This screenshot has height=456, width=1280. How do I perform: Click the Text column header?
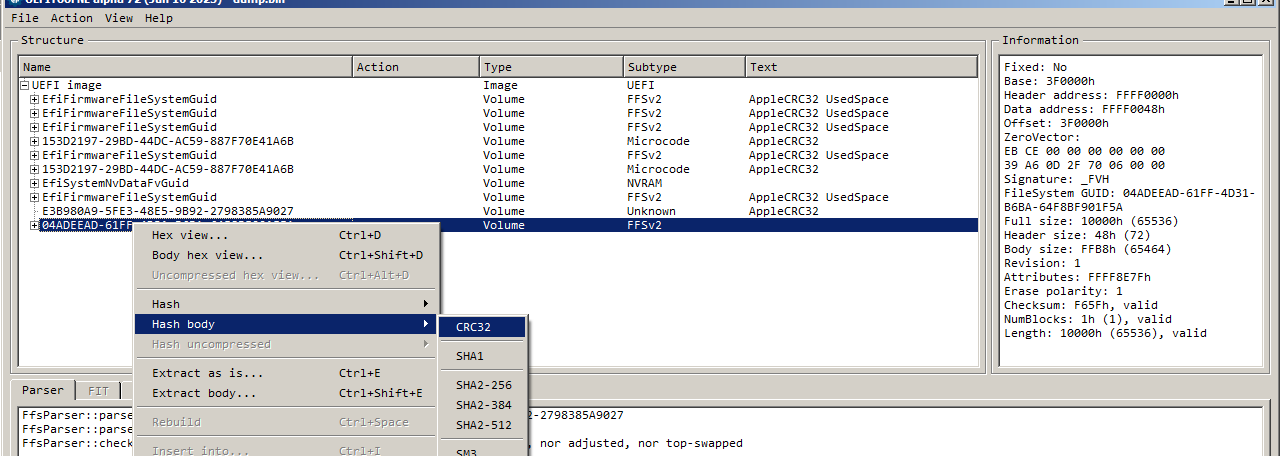click(x=861, y=67)
